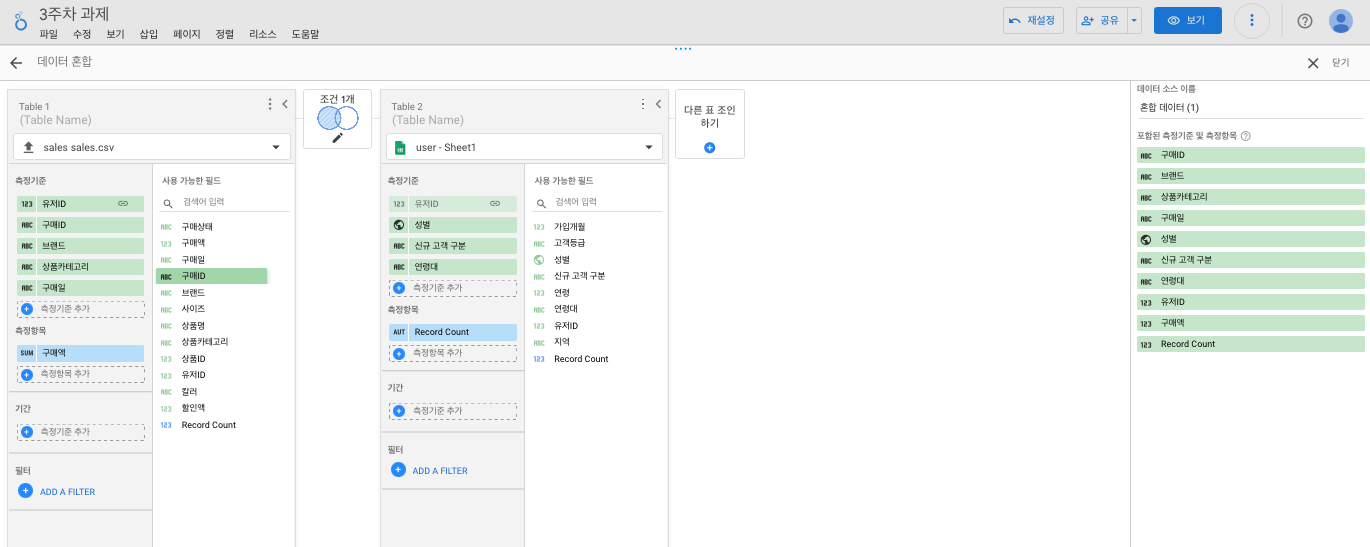The image size is (1370, 547).
Task: Click the magnifier icon in Table 2 field search
Action: pyautogui.click(x=541, y=202)
